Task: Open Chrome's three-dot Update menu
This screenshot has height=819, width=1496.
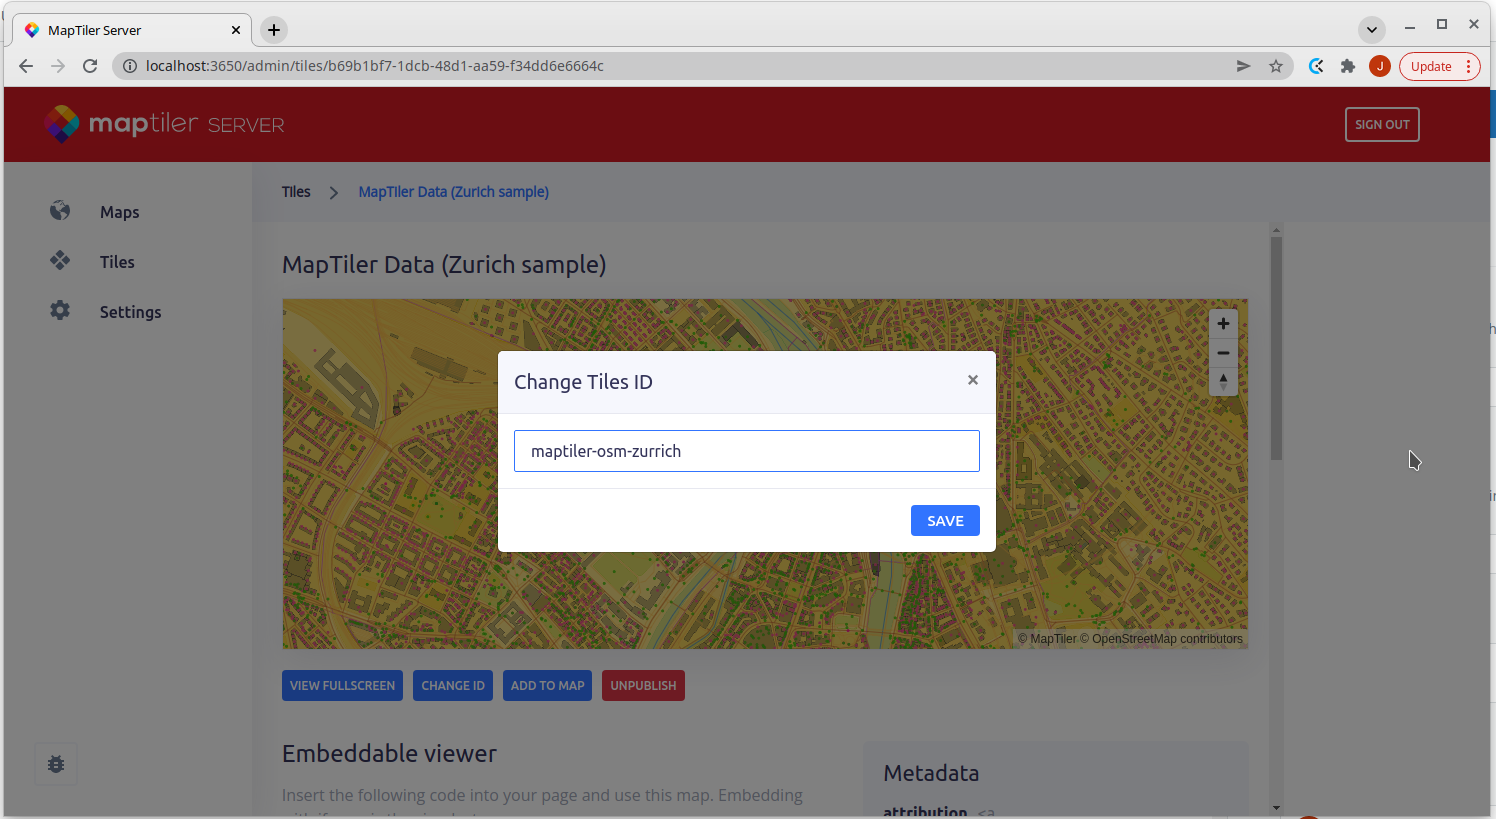Action: pyautogui.click(x=1468, y=66)
